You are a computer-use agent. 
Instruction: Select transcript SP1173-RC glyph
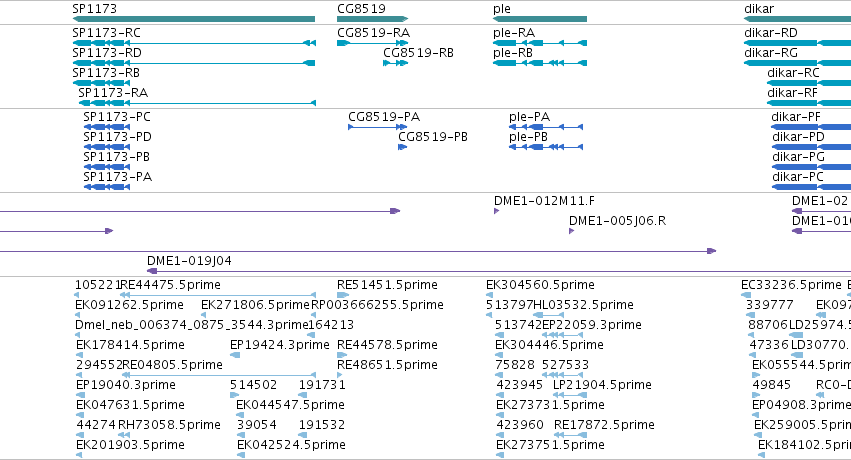[194, 43]
